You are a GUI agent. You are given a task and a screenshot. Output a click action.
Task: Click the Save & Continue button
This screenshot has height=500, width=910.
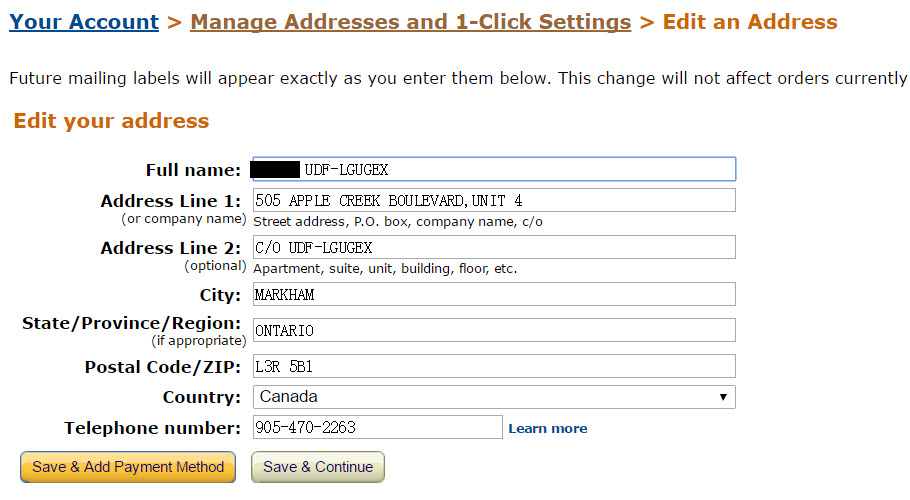(x=318, y=467)
